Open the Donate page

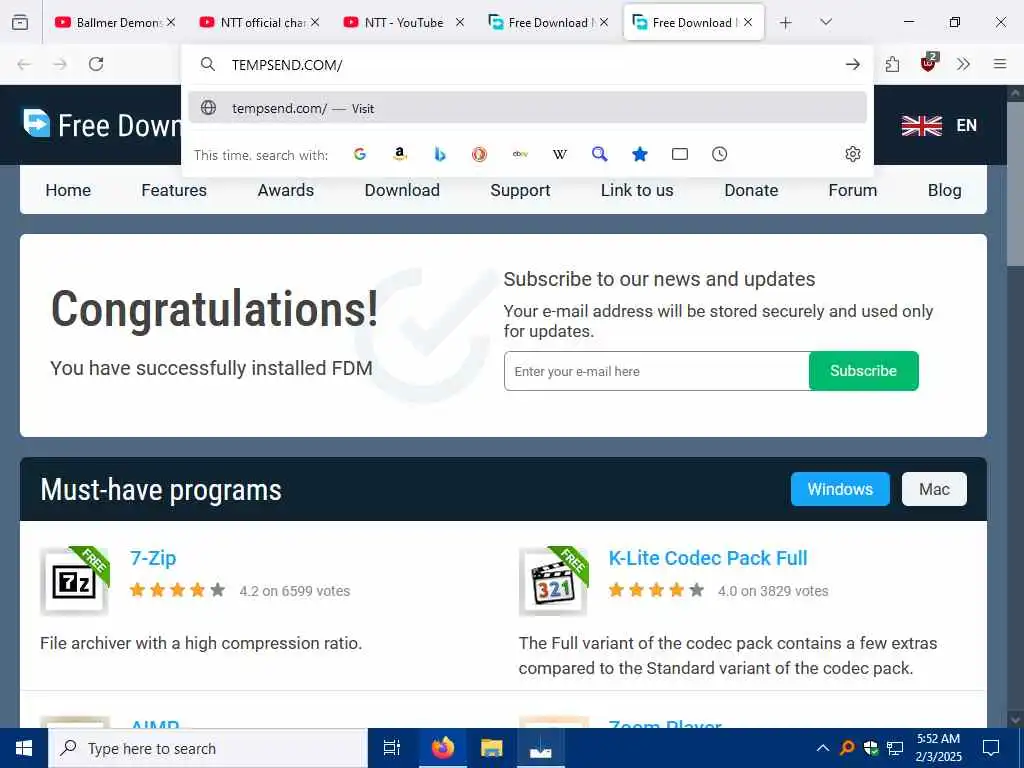pos(751,190)
